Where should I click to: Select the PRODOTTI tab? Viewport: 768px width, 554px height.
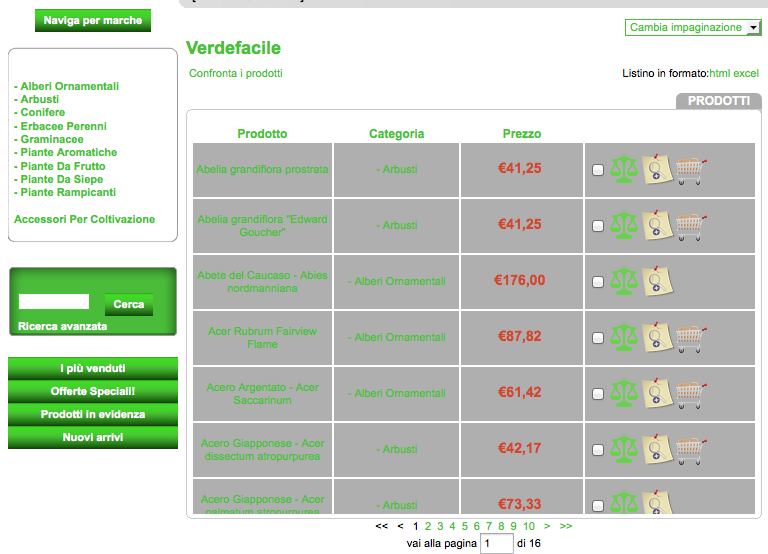pyautogui.click(x=719, y=101)
